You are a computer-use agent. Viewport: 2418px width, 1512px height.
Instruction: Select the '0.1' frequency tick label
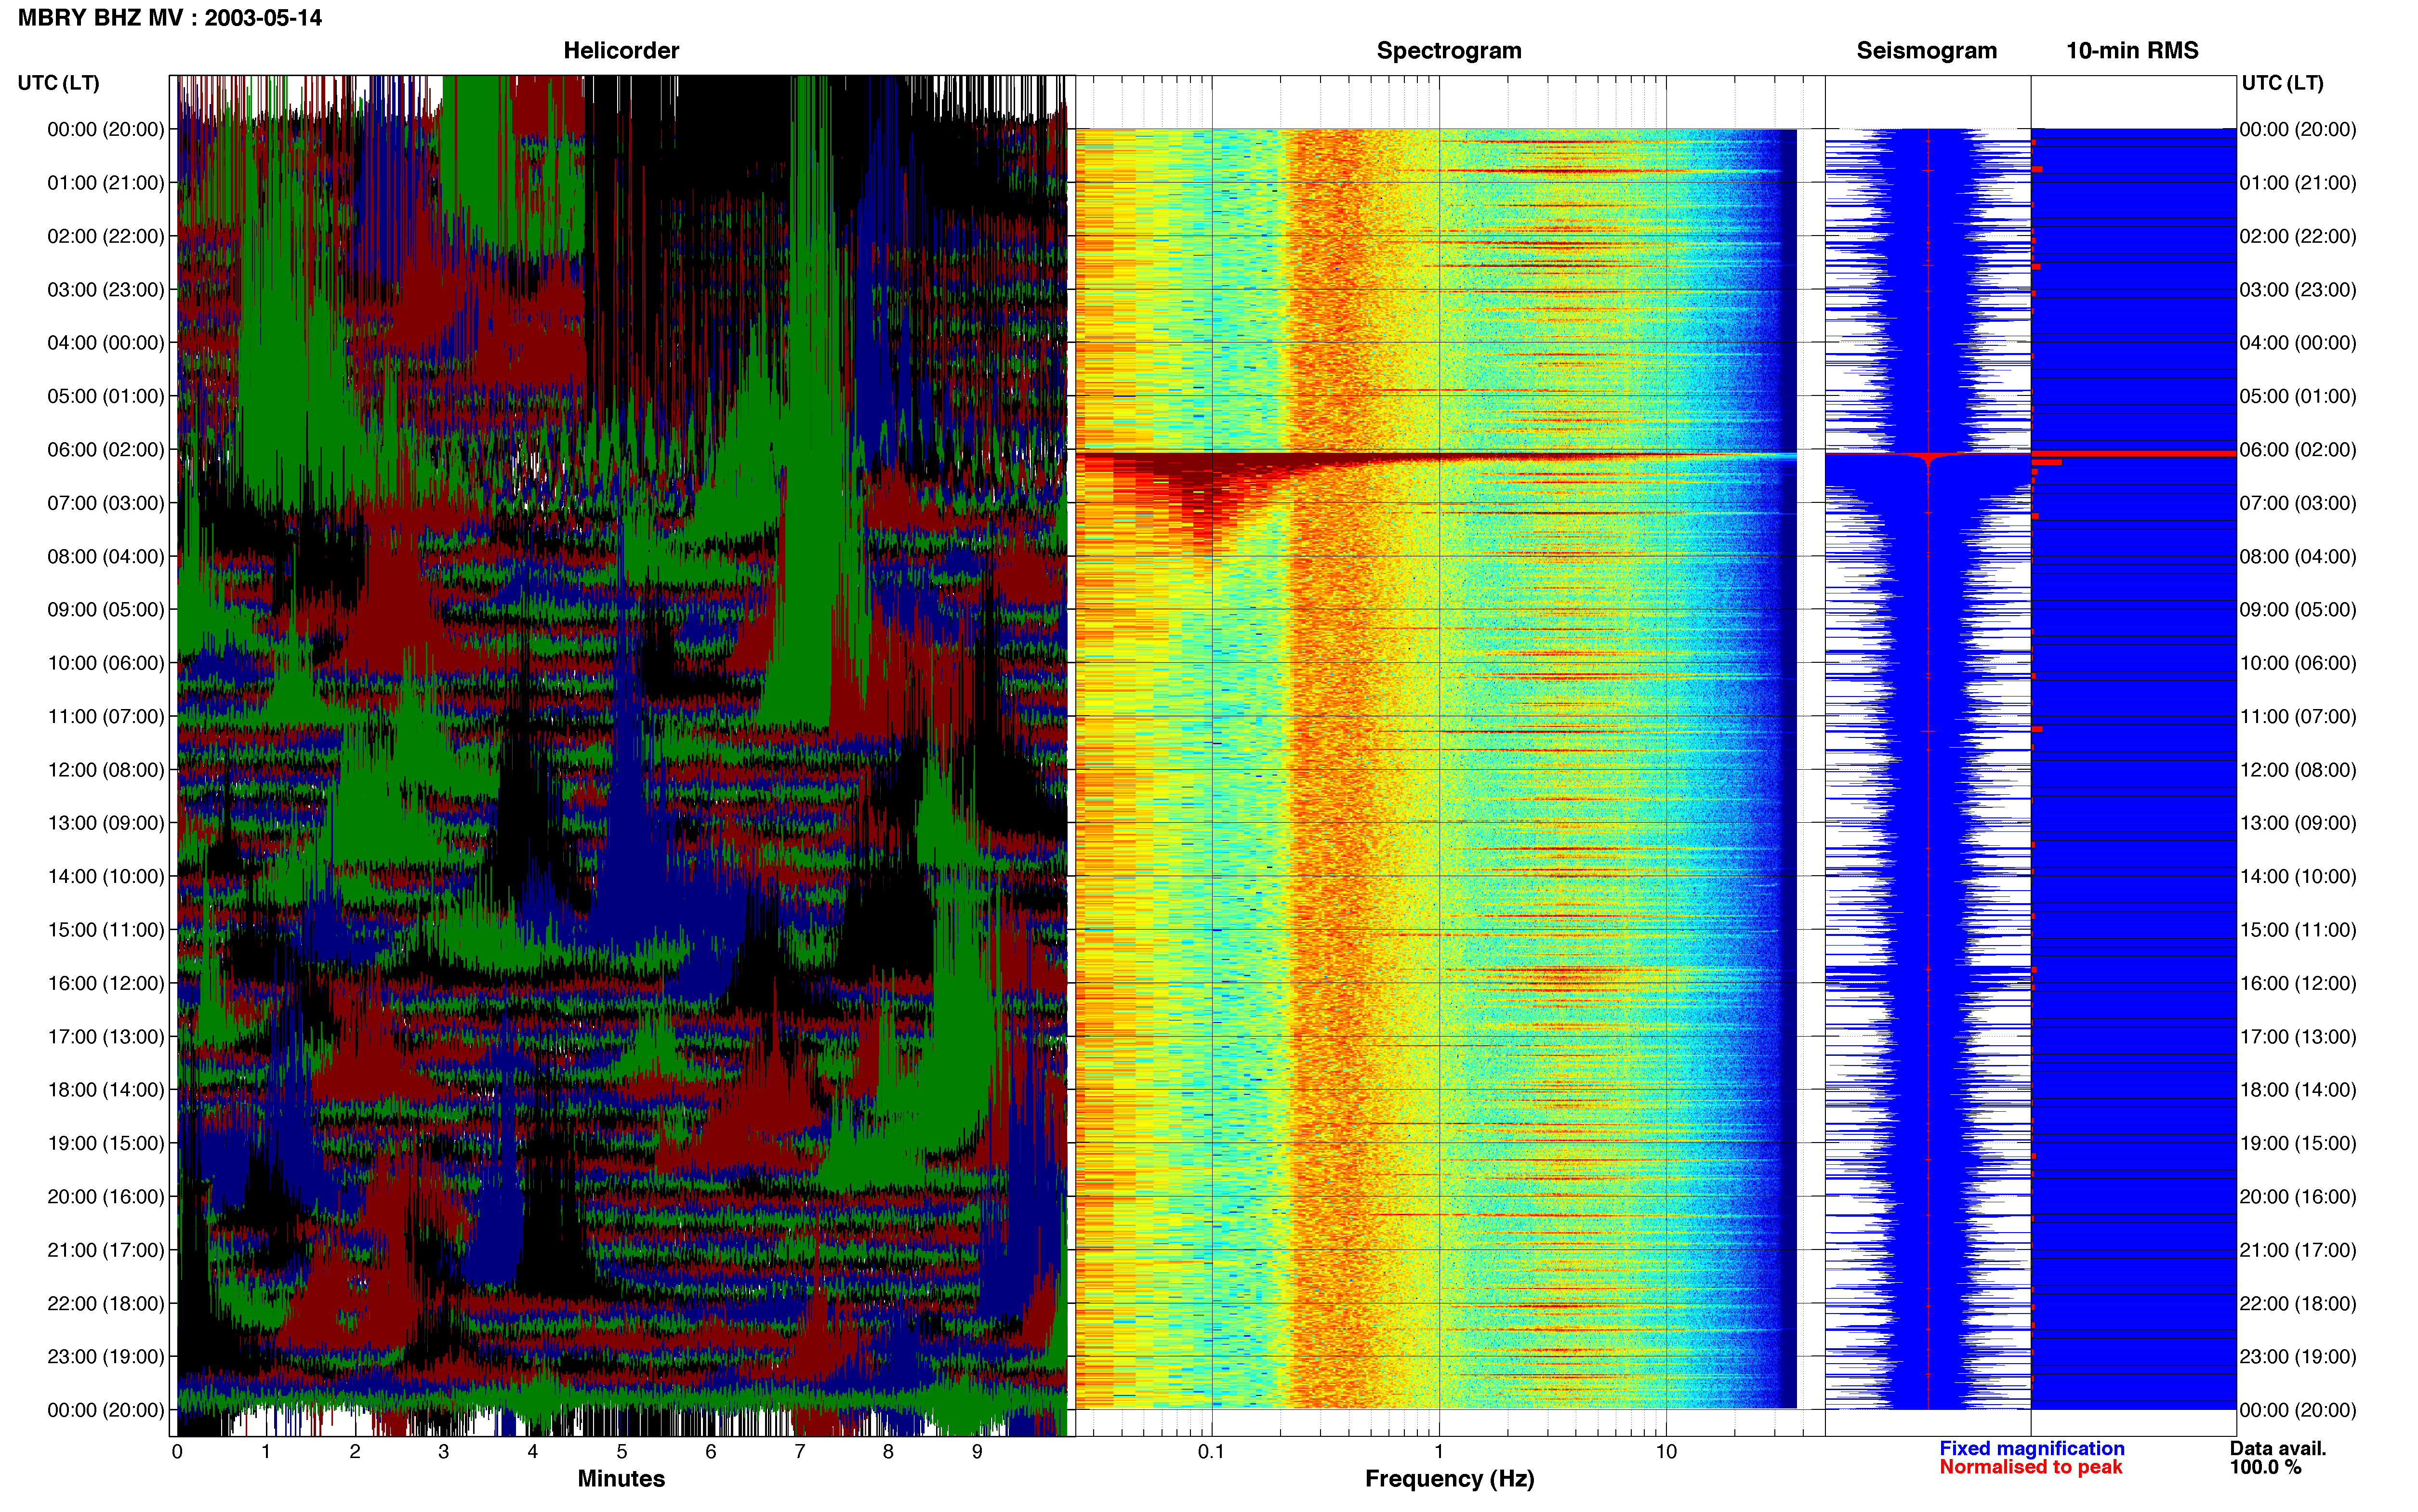1211,1452
